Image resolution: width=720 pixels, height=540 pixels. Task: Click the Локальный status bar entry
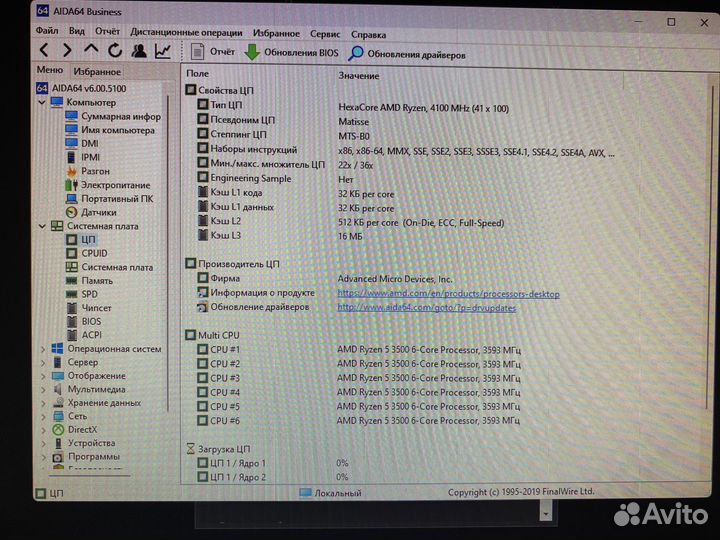click(331, 493)
